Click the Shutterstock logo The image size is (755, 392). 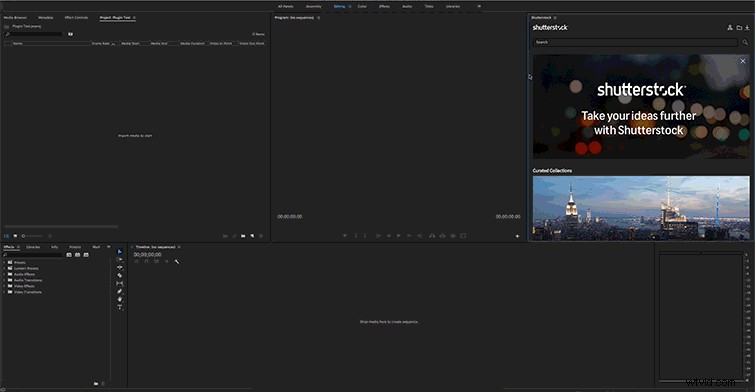(x=550, y=27)
